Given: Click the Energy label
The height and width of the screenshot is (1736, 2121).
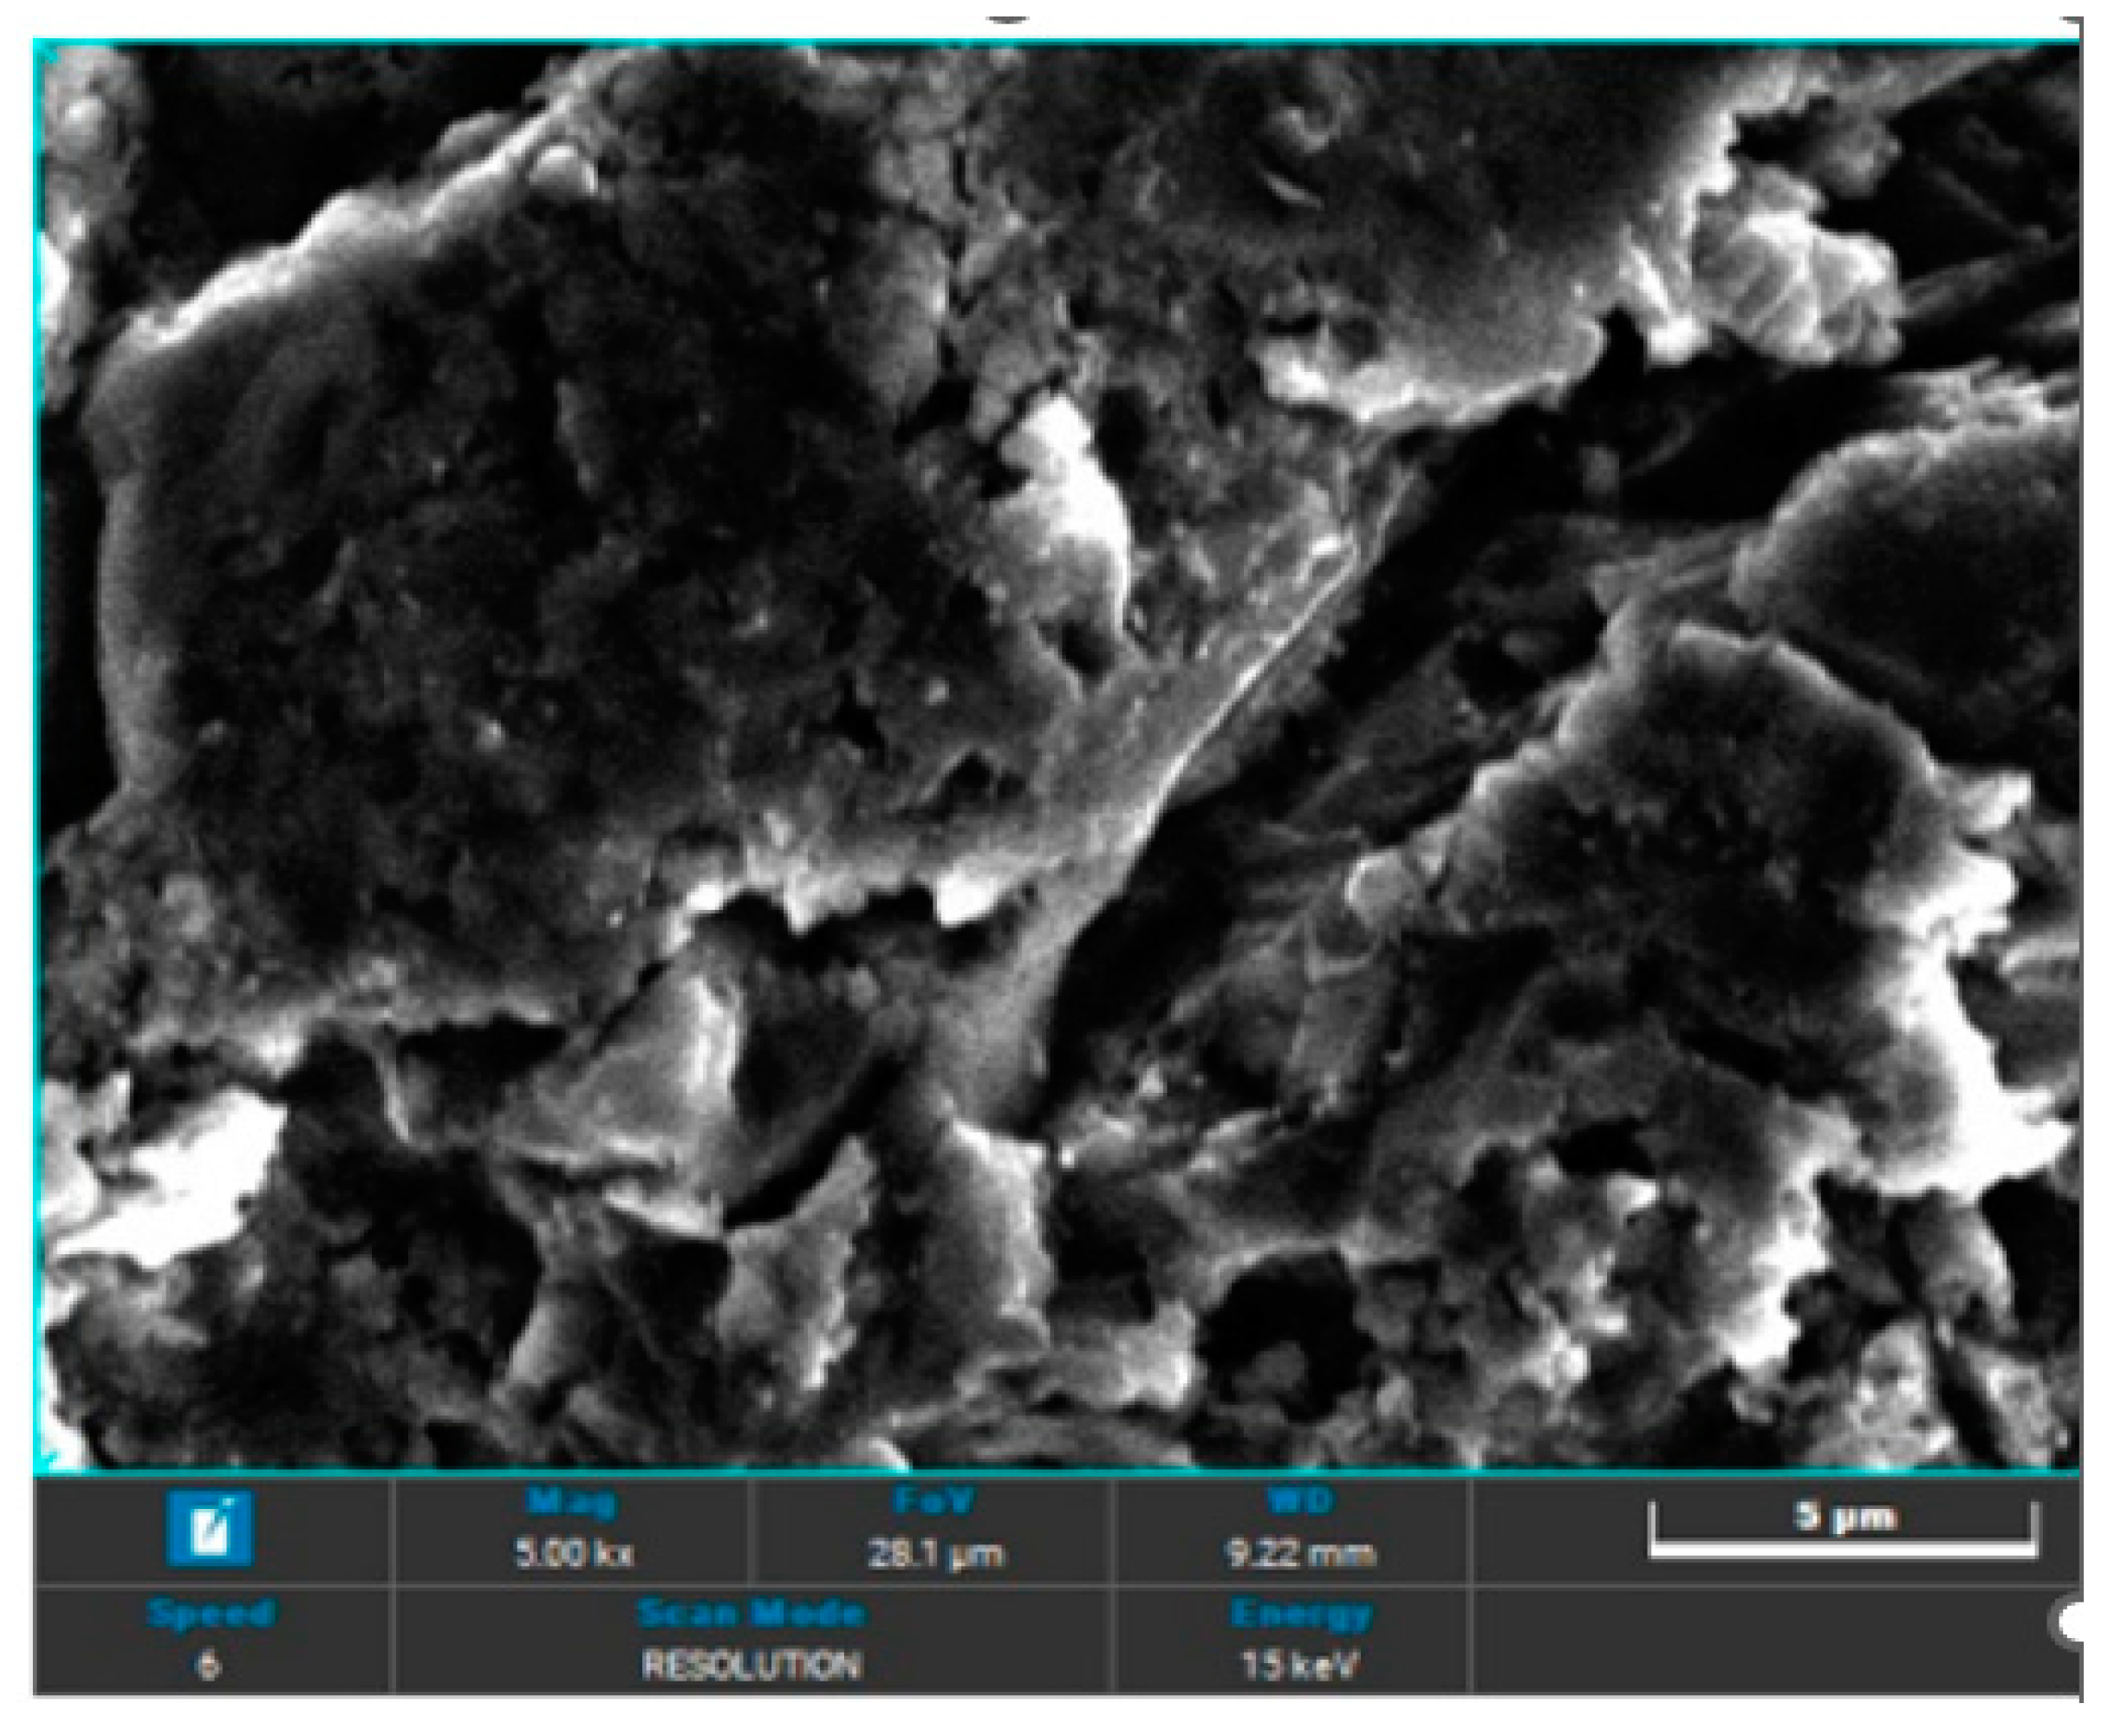Looking at the screenshot, I should [x=1300, y=1614].
